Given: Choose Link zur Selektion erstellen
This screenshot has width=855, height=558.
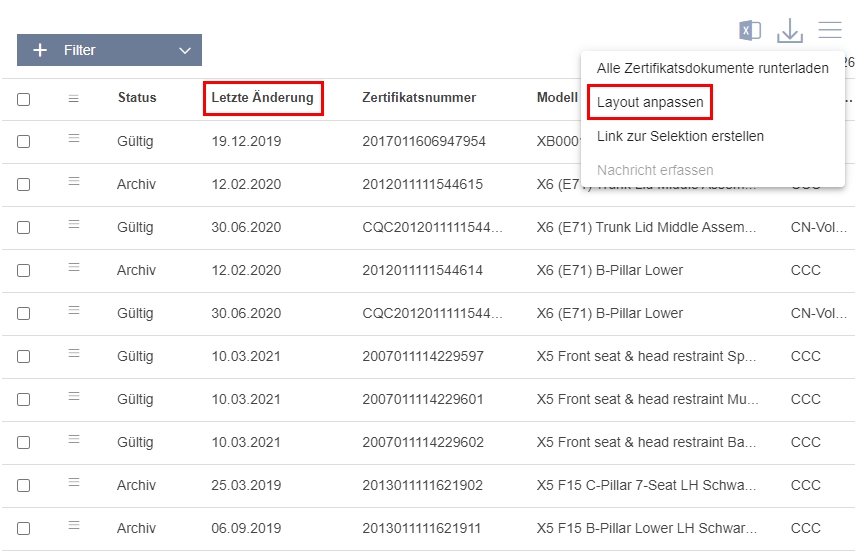Looking at the screenshot, I should (680, 136).
